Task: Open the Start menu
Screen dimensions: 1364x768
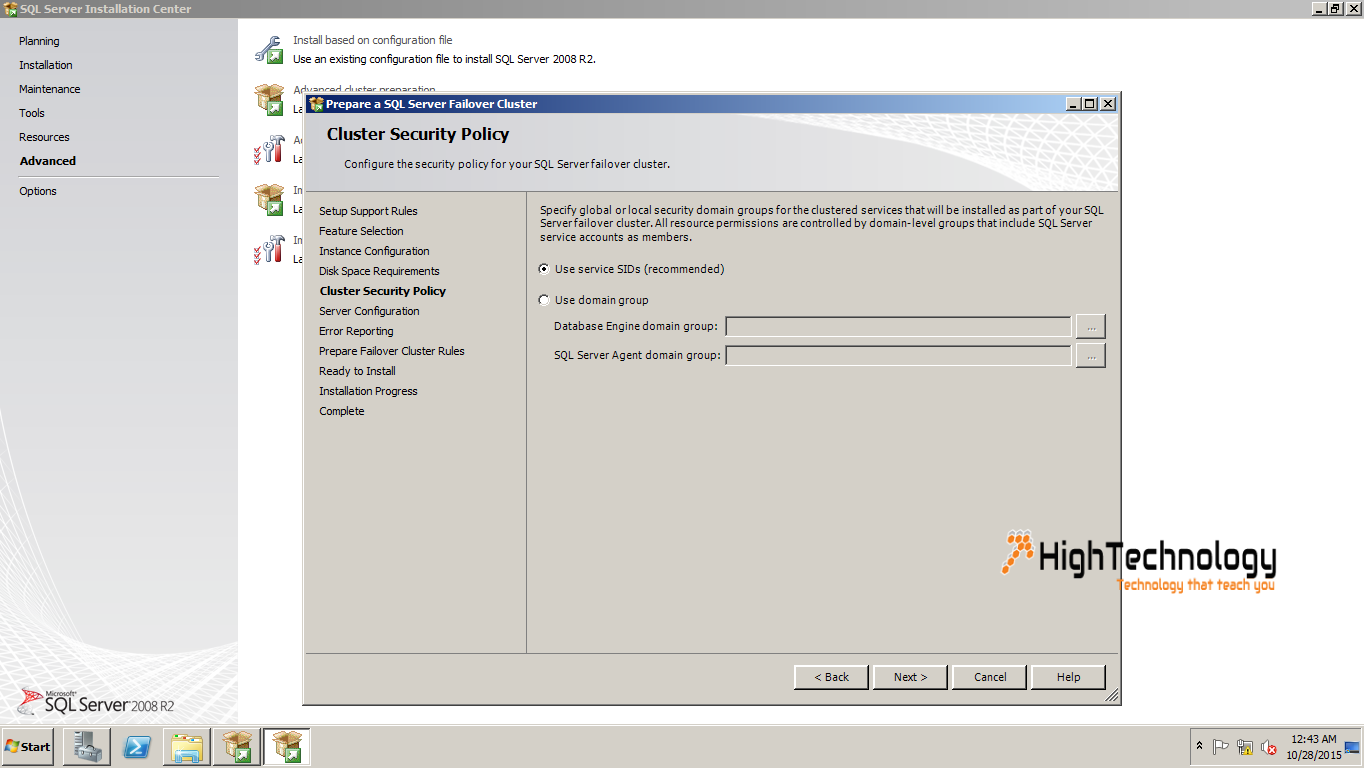Action: click(28, 746)
